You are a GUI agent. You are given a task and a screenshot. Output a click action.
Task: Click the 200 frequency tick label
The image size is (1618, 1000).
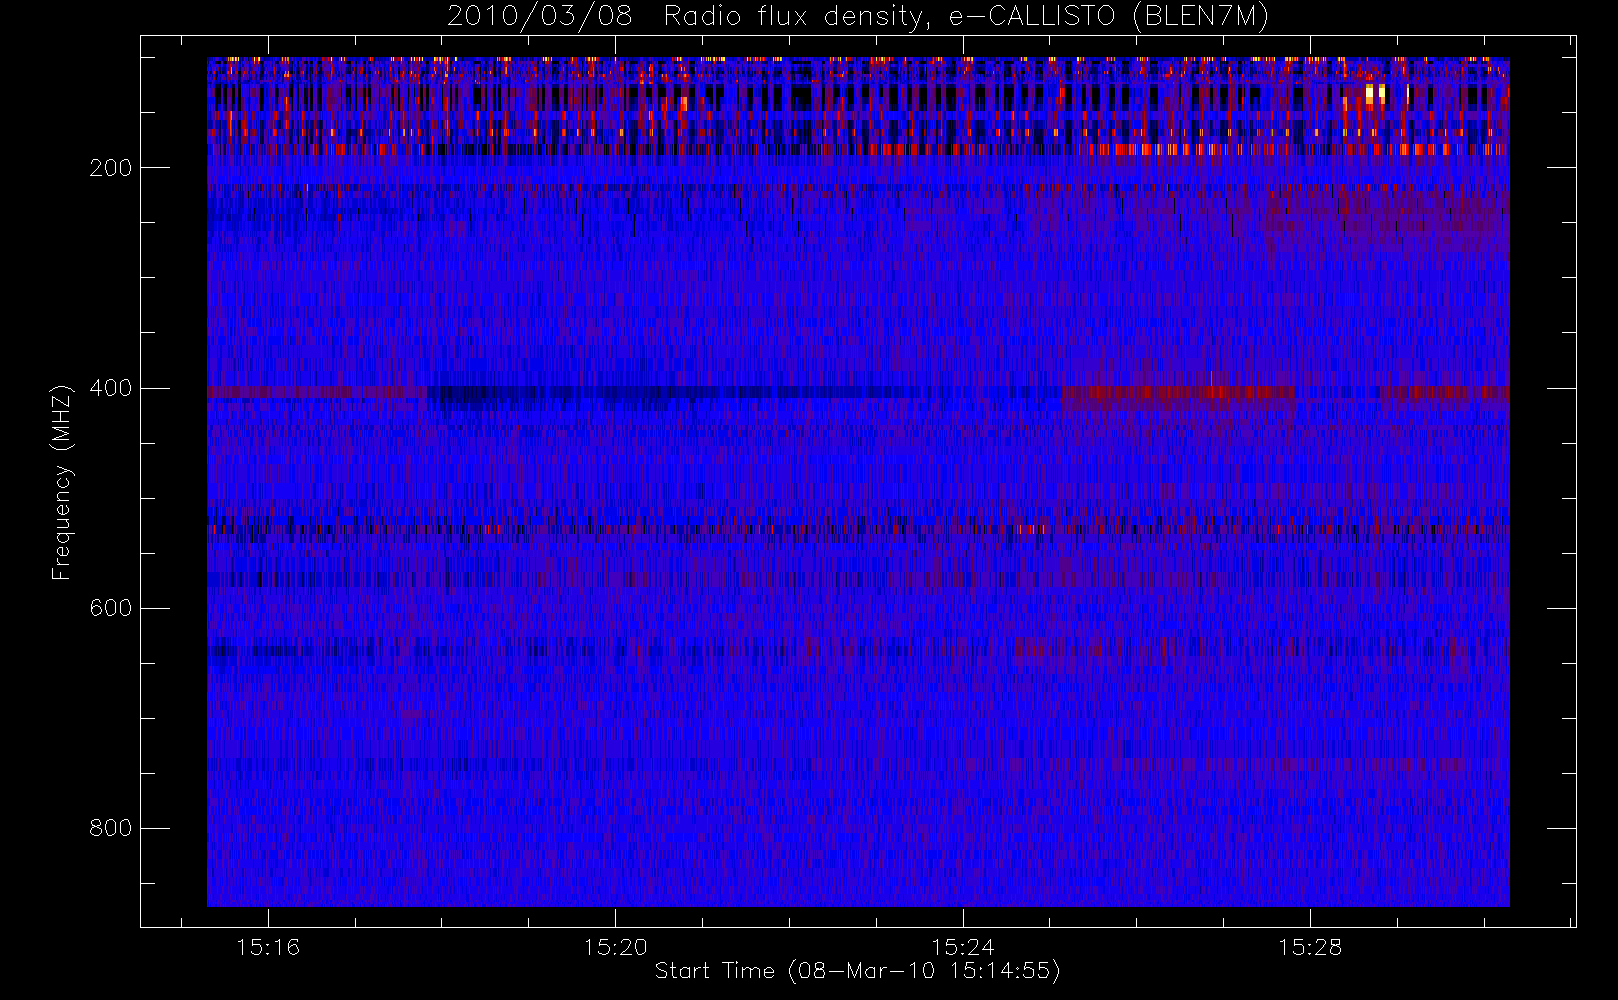coord(110,168)
